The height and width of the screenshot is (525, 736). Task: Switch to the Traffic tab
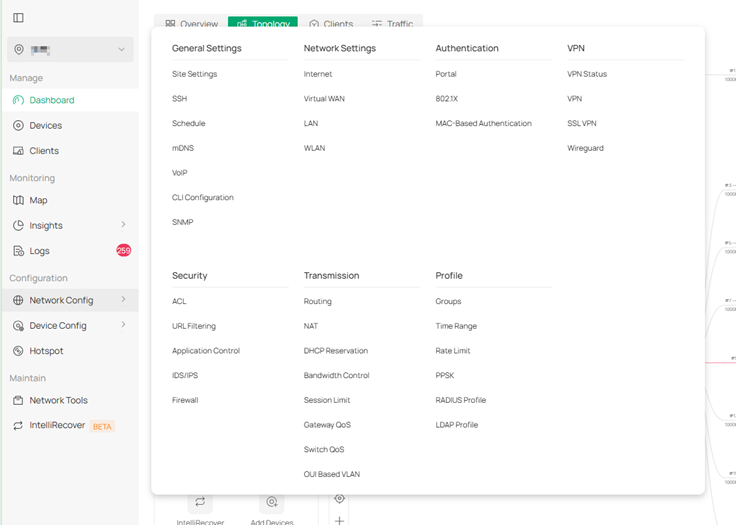pos(392,23)
